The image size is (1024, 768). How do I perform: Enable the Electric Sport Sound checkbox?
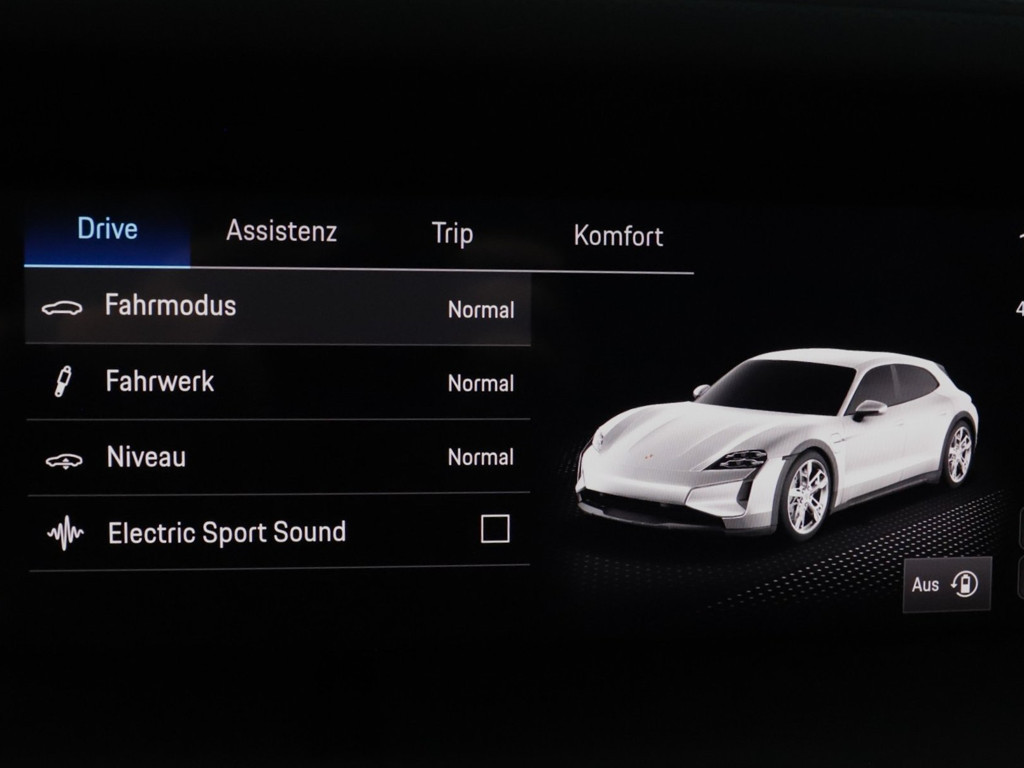495,529
